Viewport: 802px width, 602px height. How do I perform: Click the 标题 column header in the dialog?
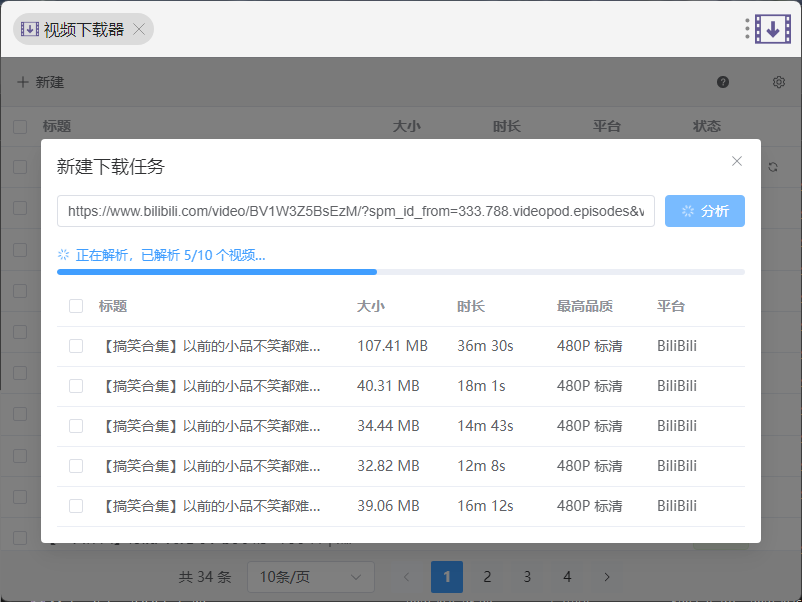tap(113, 306)
